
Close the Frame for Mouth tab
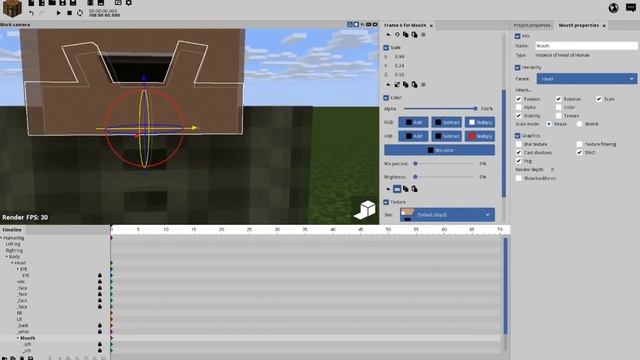pyautogui.click(x=431, y=26)
